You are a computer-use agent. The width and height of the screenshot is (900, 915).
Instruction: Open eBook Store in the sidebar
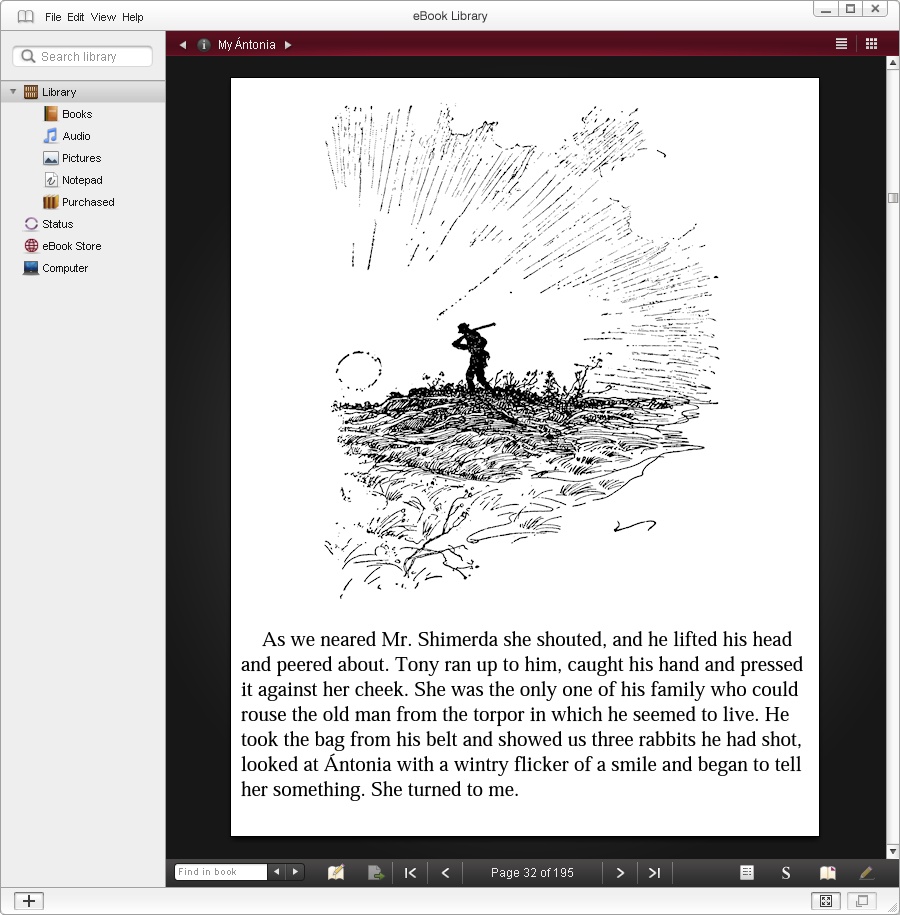[x=71, y=246]
